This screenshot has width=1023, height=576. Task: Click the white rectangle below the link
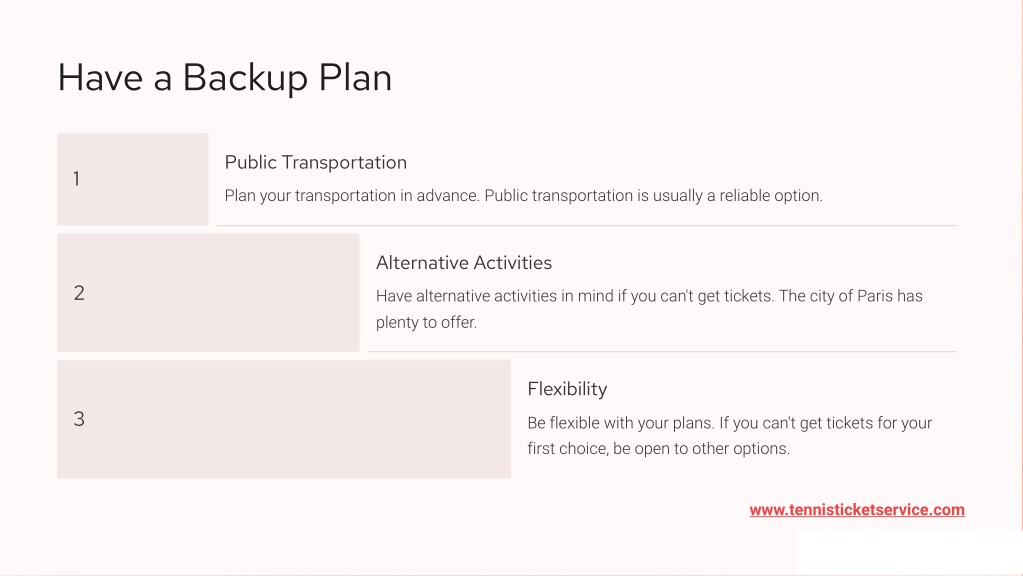(x=910, y=553)
